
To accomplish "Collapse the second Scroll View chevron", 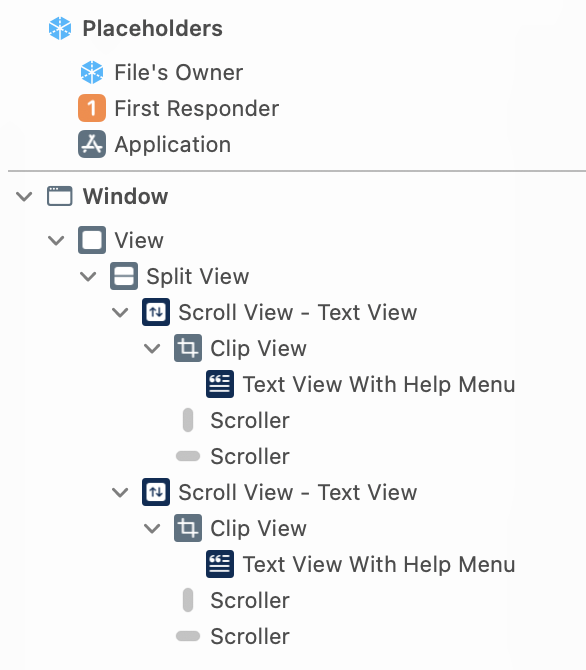I will 120,493.
